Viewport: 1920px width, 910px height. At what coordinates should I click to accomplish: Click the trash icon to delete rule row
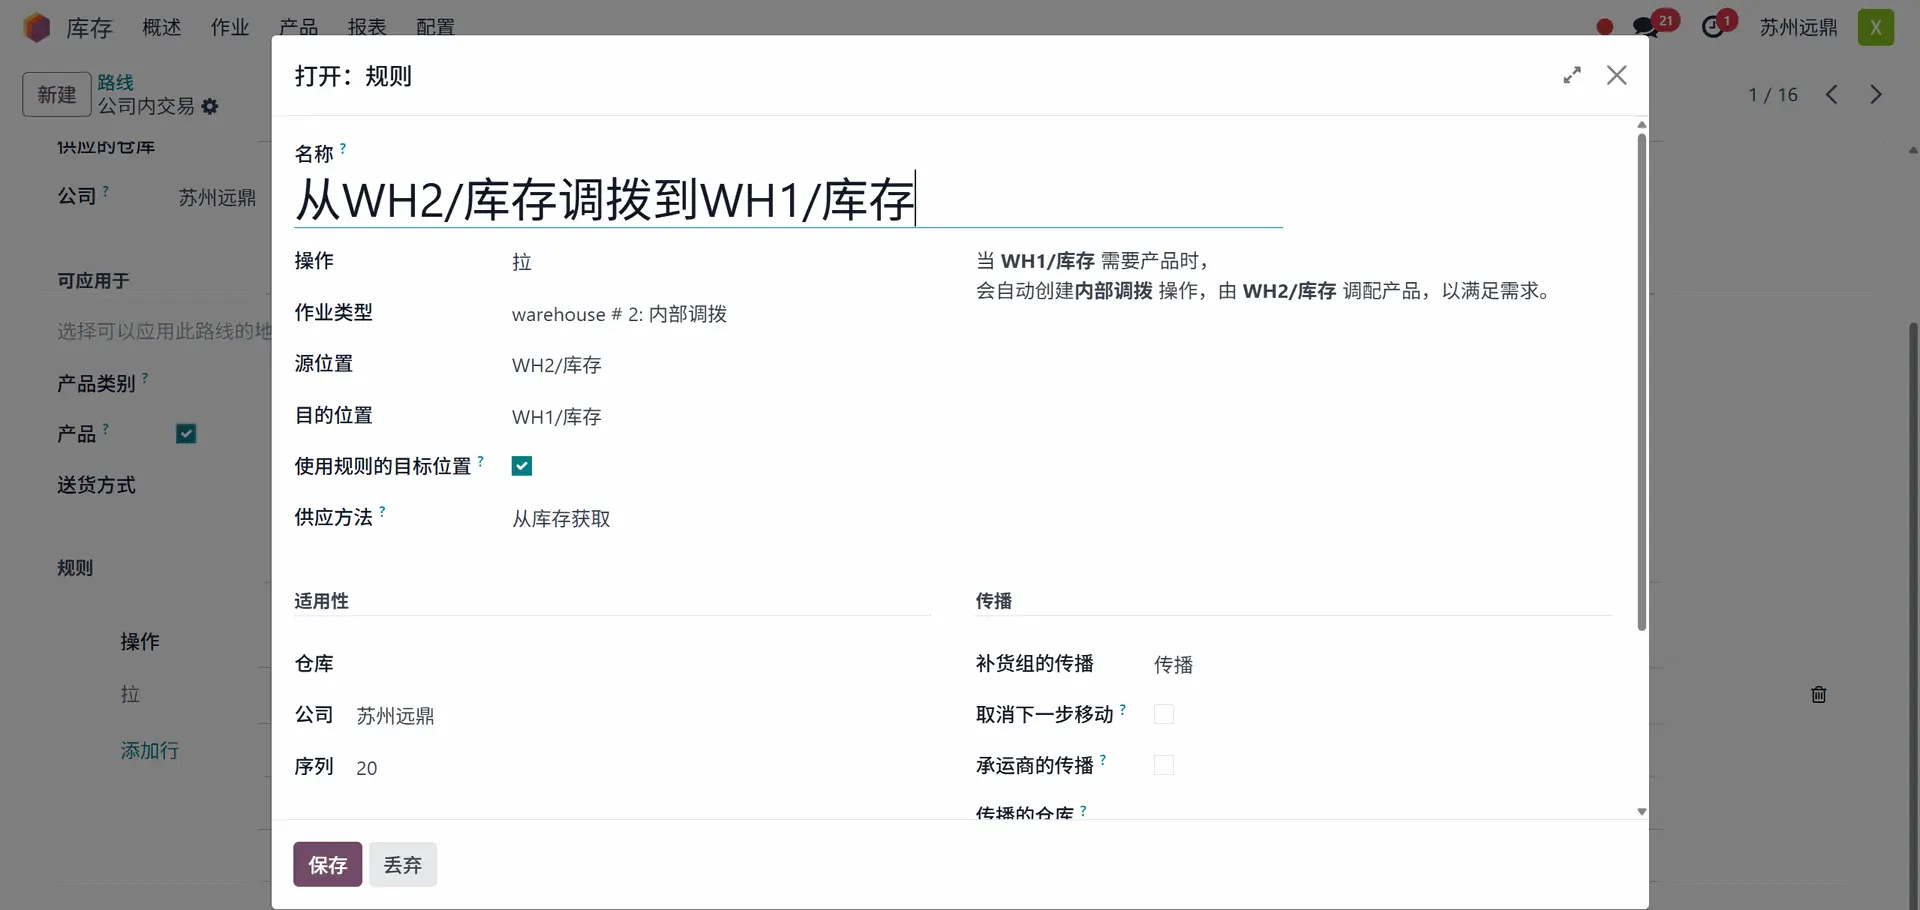[x=1818, y=694]
